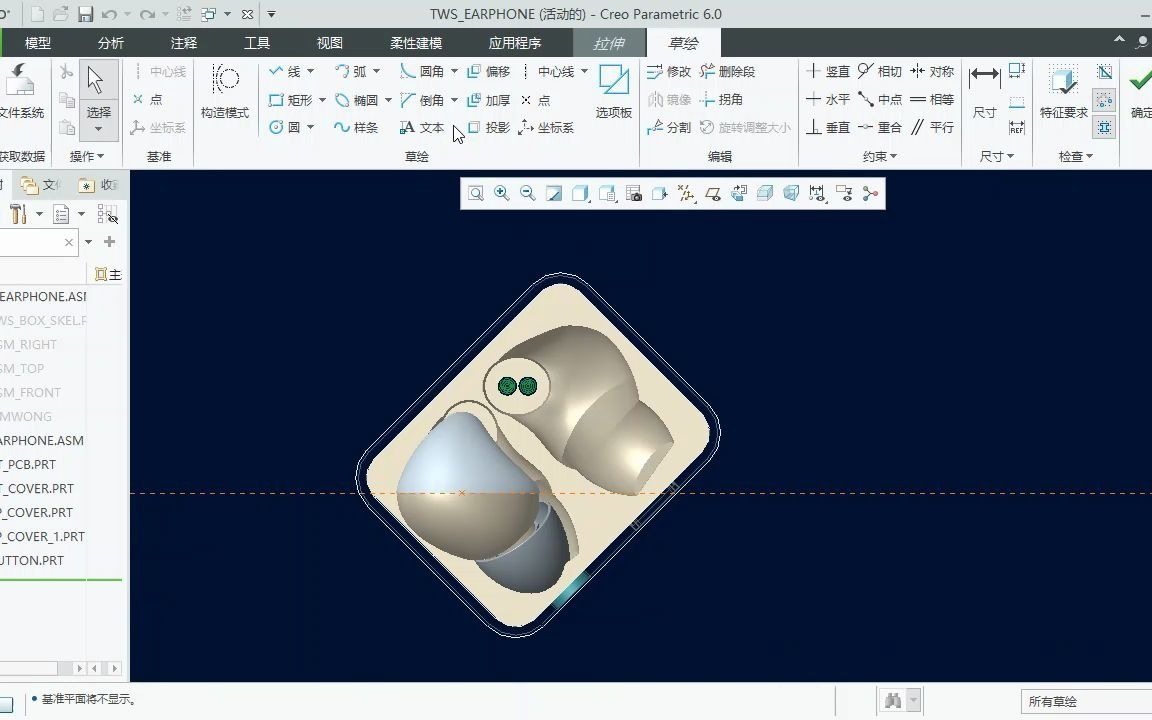
Task: Click the scissors Cut icon
Action: [x=66, y=71]
